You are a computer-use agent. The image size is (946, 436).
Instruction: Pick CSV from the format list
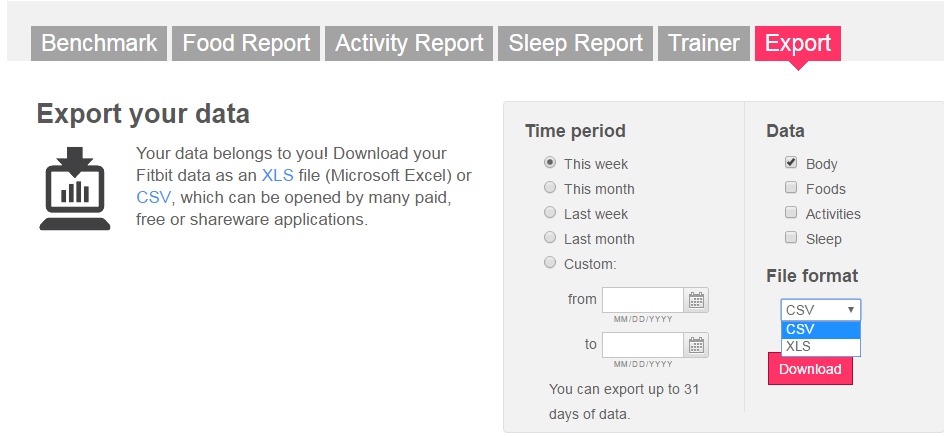821,329
